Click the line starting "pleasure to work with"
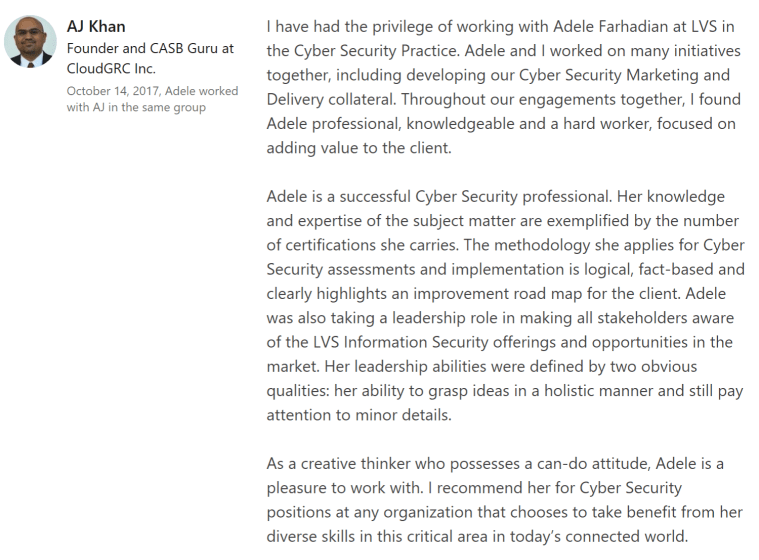 [474, 488]
